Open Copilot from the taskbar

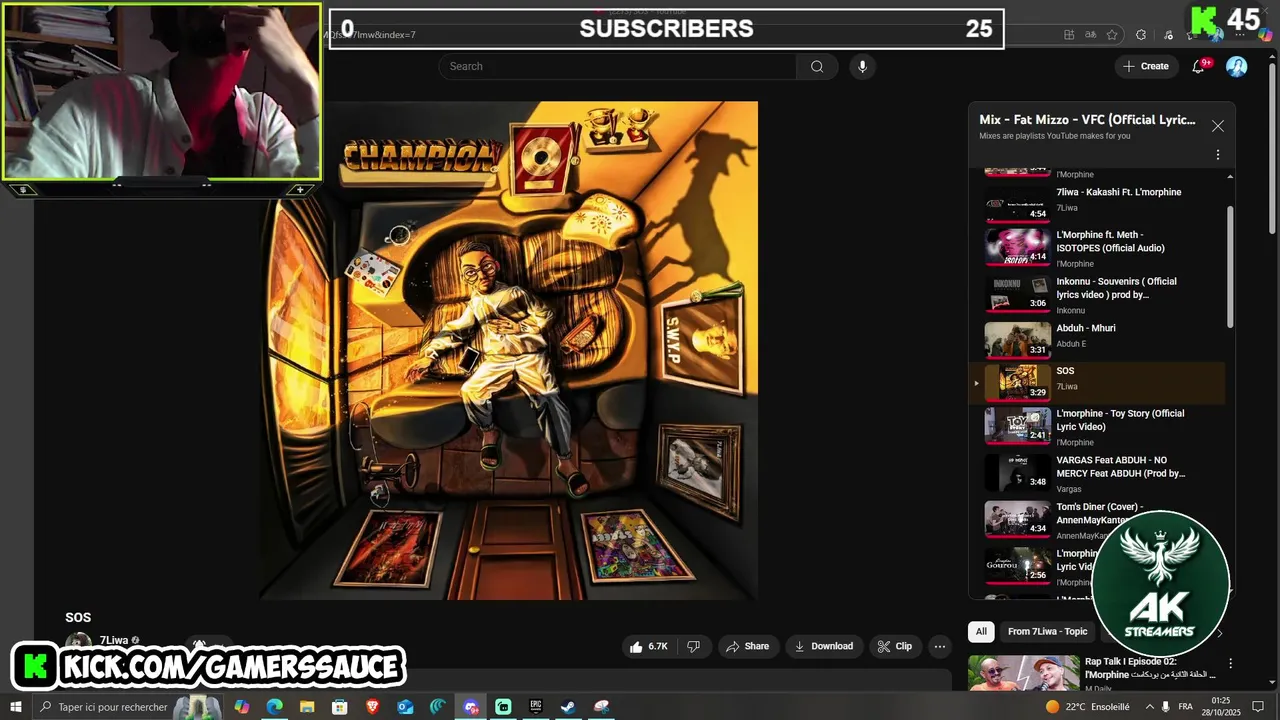click(241, 707)
